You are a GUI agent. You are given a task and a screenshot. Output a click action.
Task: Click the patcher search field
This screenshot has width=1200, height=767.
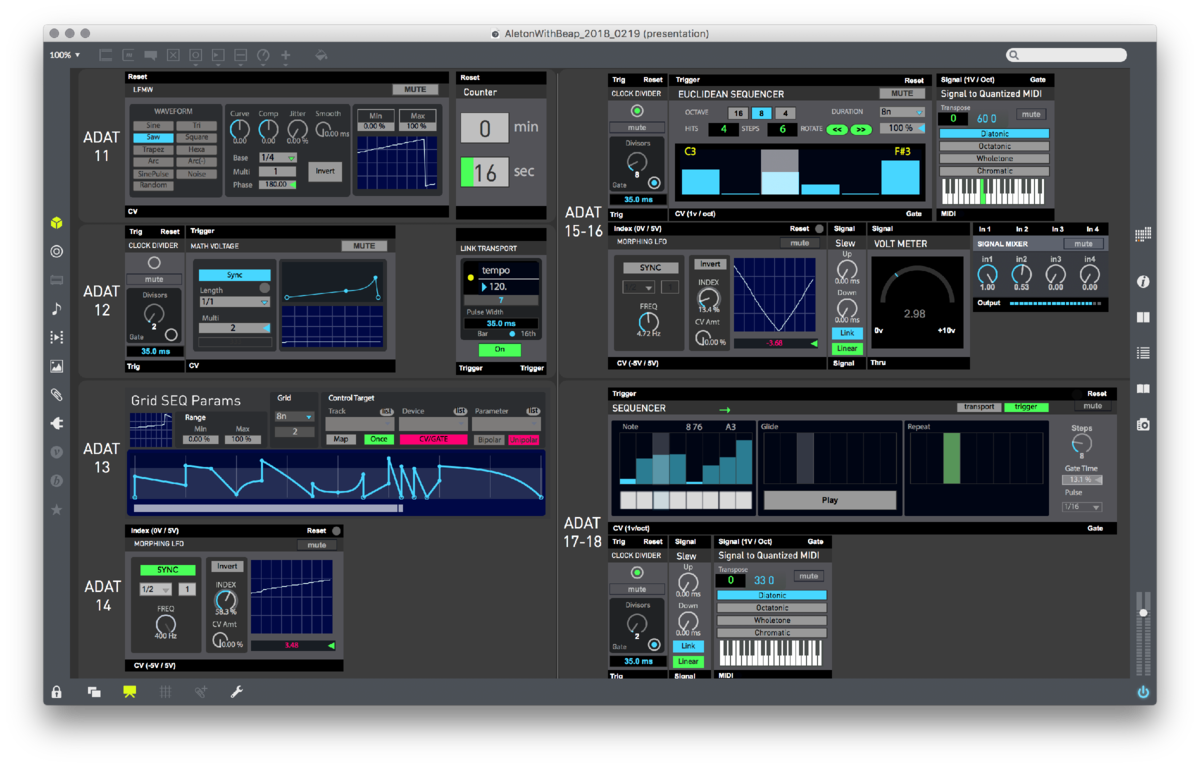pyautogui.click(x=1066, y=55)
